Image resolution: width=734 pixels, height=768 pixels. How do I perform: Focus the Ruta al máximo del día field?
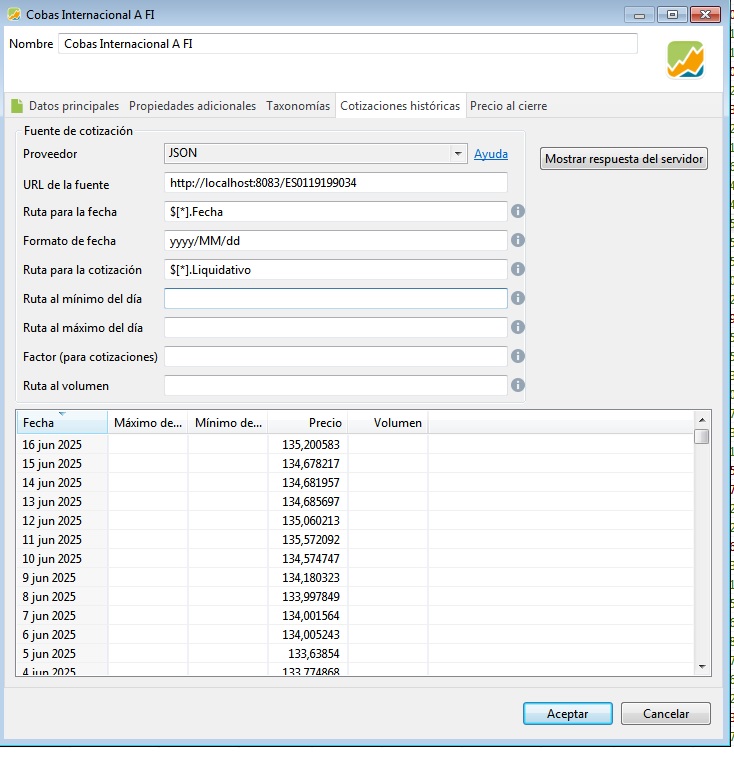tap(335, 327)
